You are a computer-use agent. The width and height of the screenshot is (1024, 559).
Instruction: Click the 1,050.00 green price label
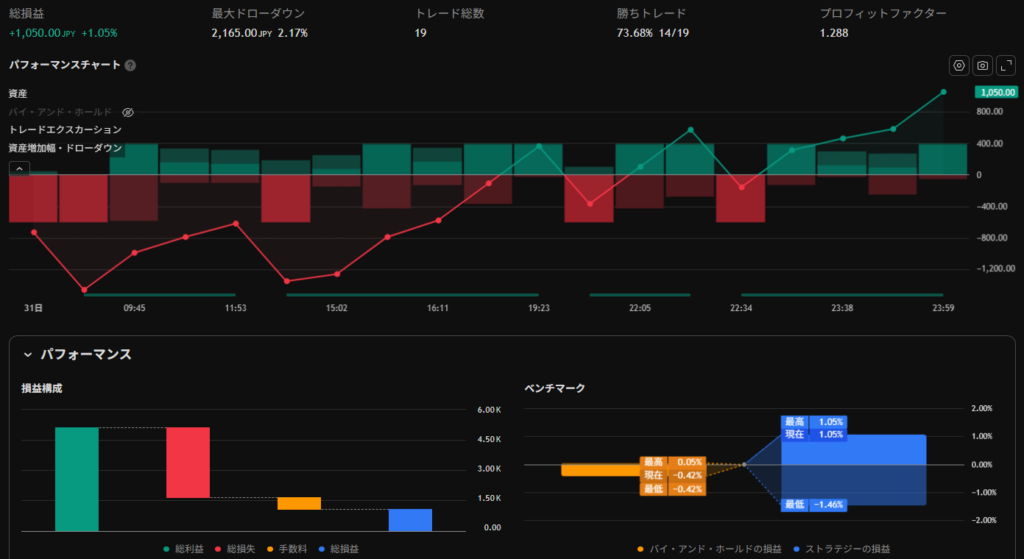998,92
